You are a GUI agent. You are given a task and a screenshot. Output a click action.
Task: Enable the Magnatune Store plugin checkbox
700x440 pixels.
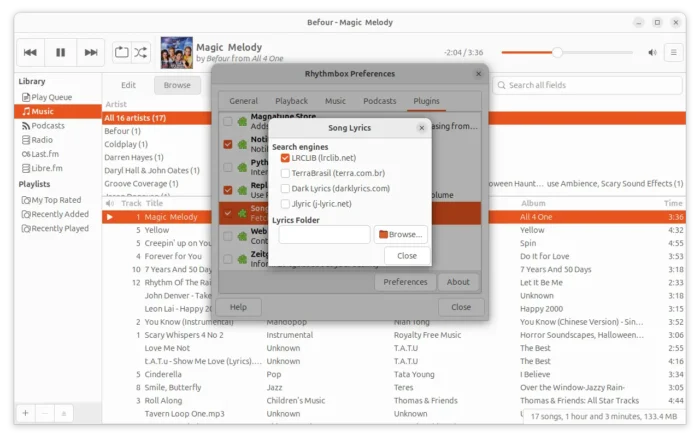[228, 121]
